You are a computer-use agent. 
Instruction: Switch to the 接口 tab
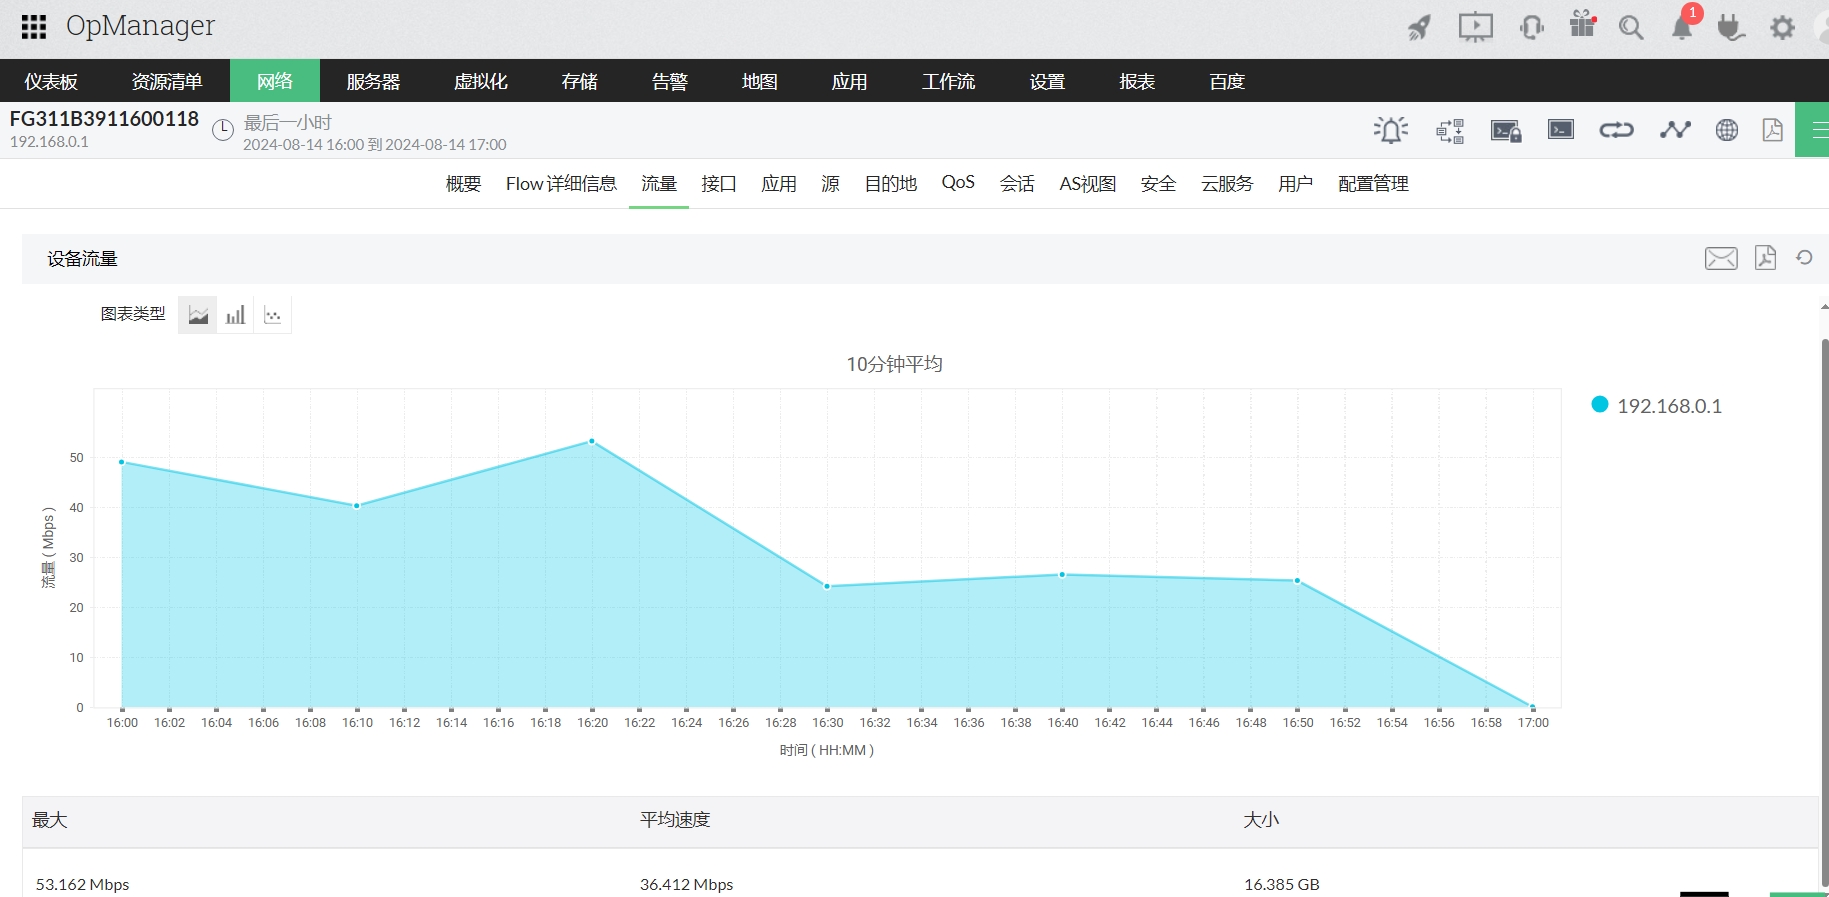pos(718,184)
